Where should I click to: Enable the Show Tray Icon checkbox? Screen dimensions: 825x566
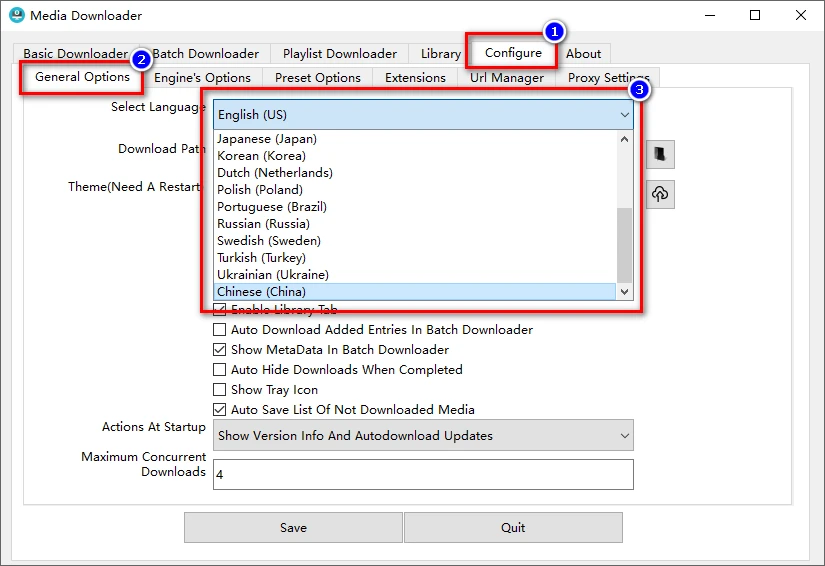(220, 390)
